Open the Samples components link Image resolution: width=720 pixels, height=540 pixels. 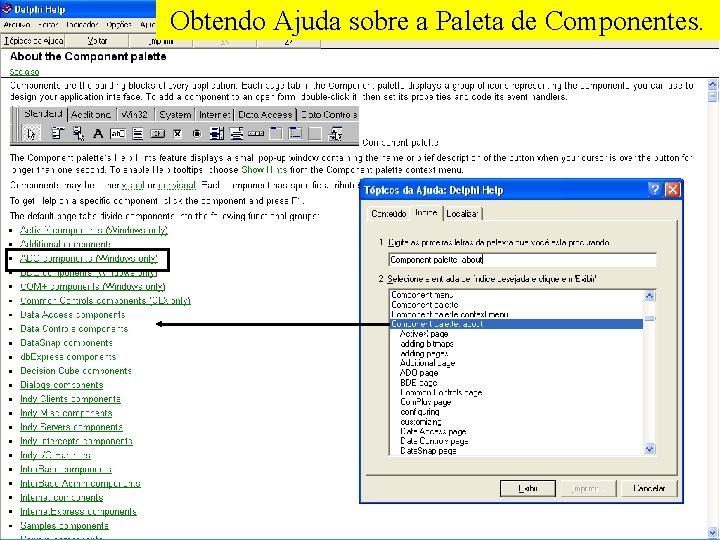(x=64, y=525)
